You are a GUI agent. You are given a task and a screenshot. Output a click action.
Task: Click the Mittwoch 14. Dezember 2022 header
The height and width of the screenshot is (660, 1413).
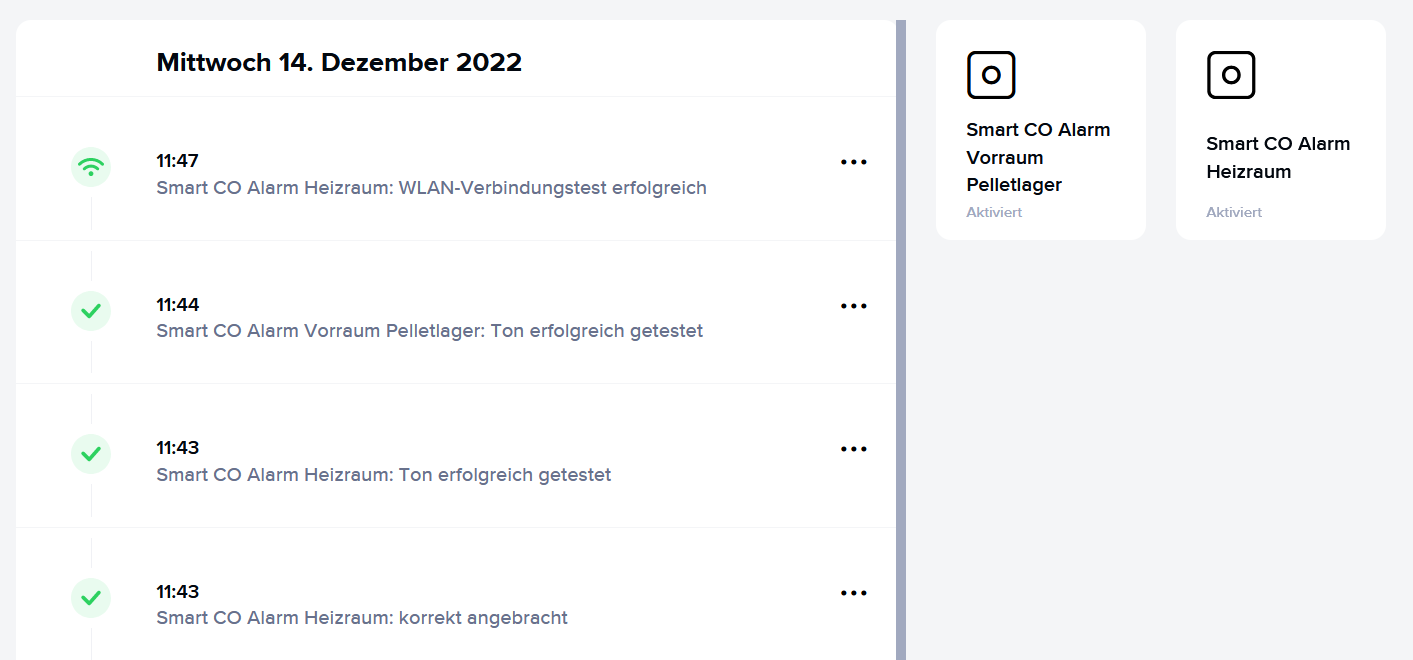pos(339,62)
